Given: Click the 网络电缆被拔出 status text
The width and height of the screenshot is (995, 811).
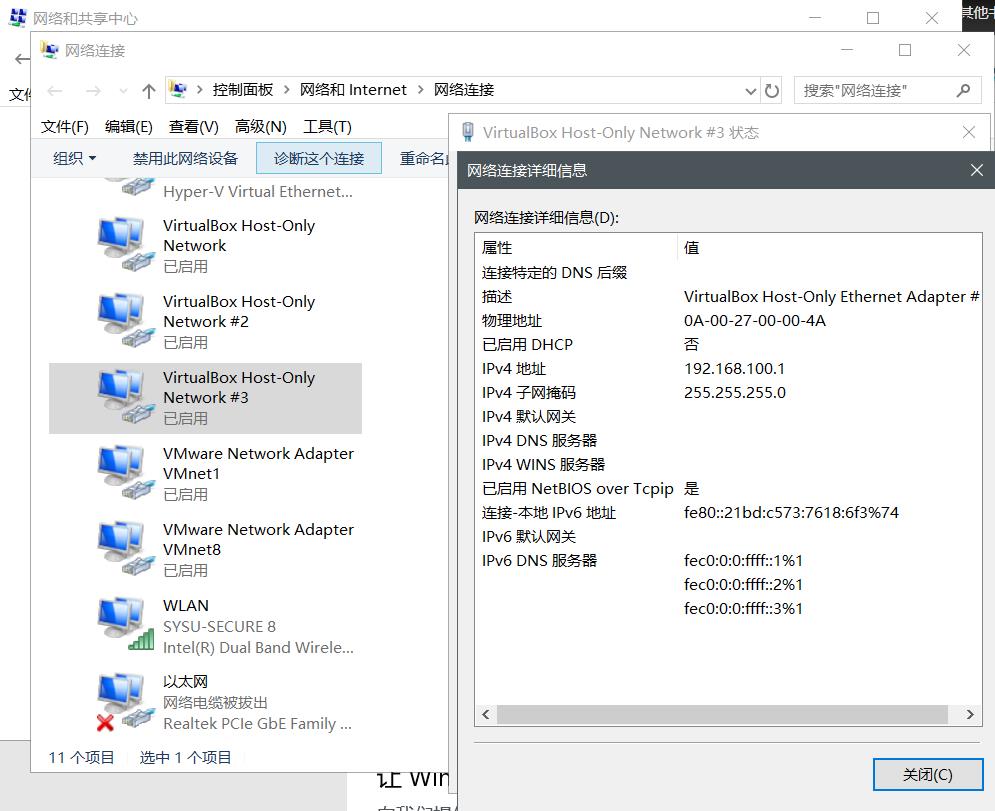Looking at the screenshot, I should [x=215, y=702].
